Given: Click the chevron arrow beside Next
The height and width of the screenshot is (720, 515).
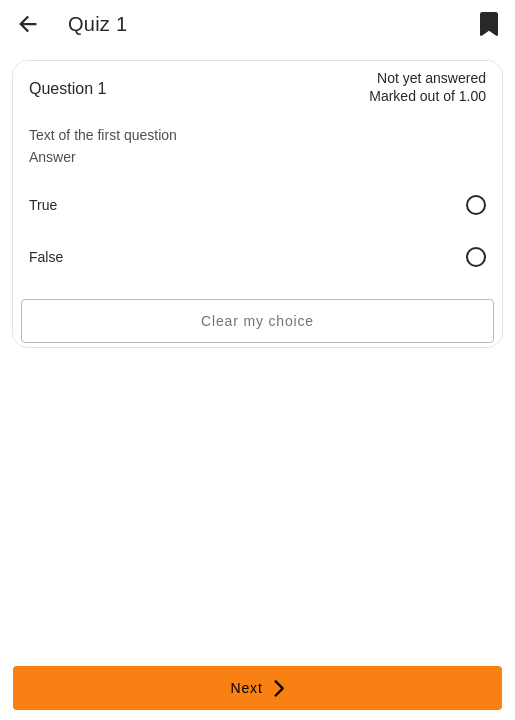Looking at the screenshot, I should (x=279, y=688).
